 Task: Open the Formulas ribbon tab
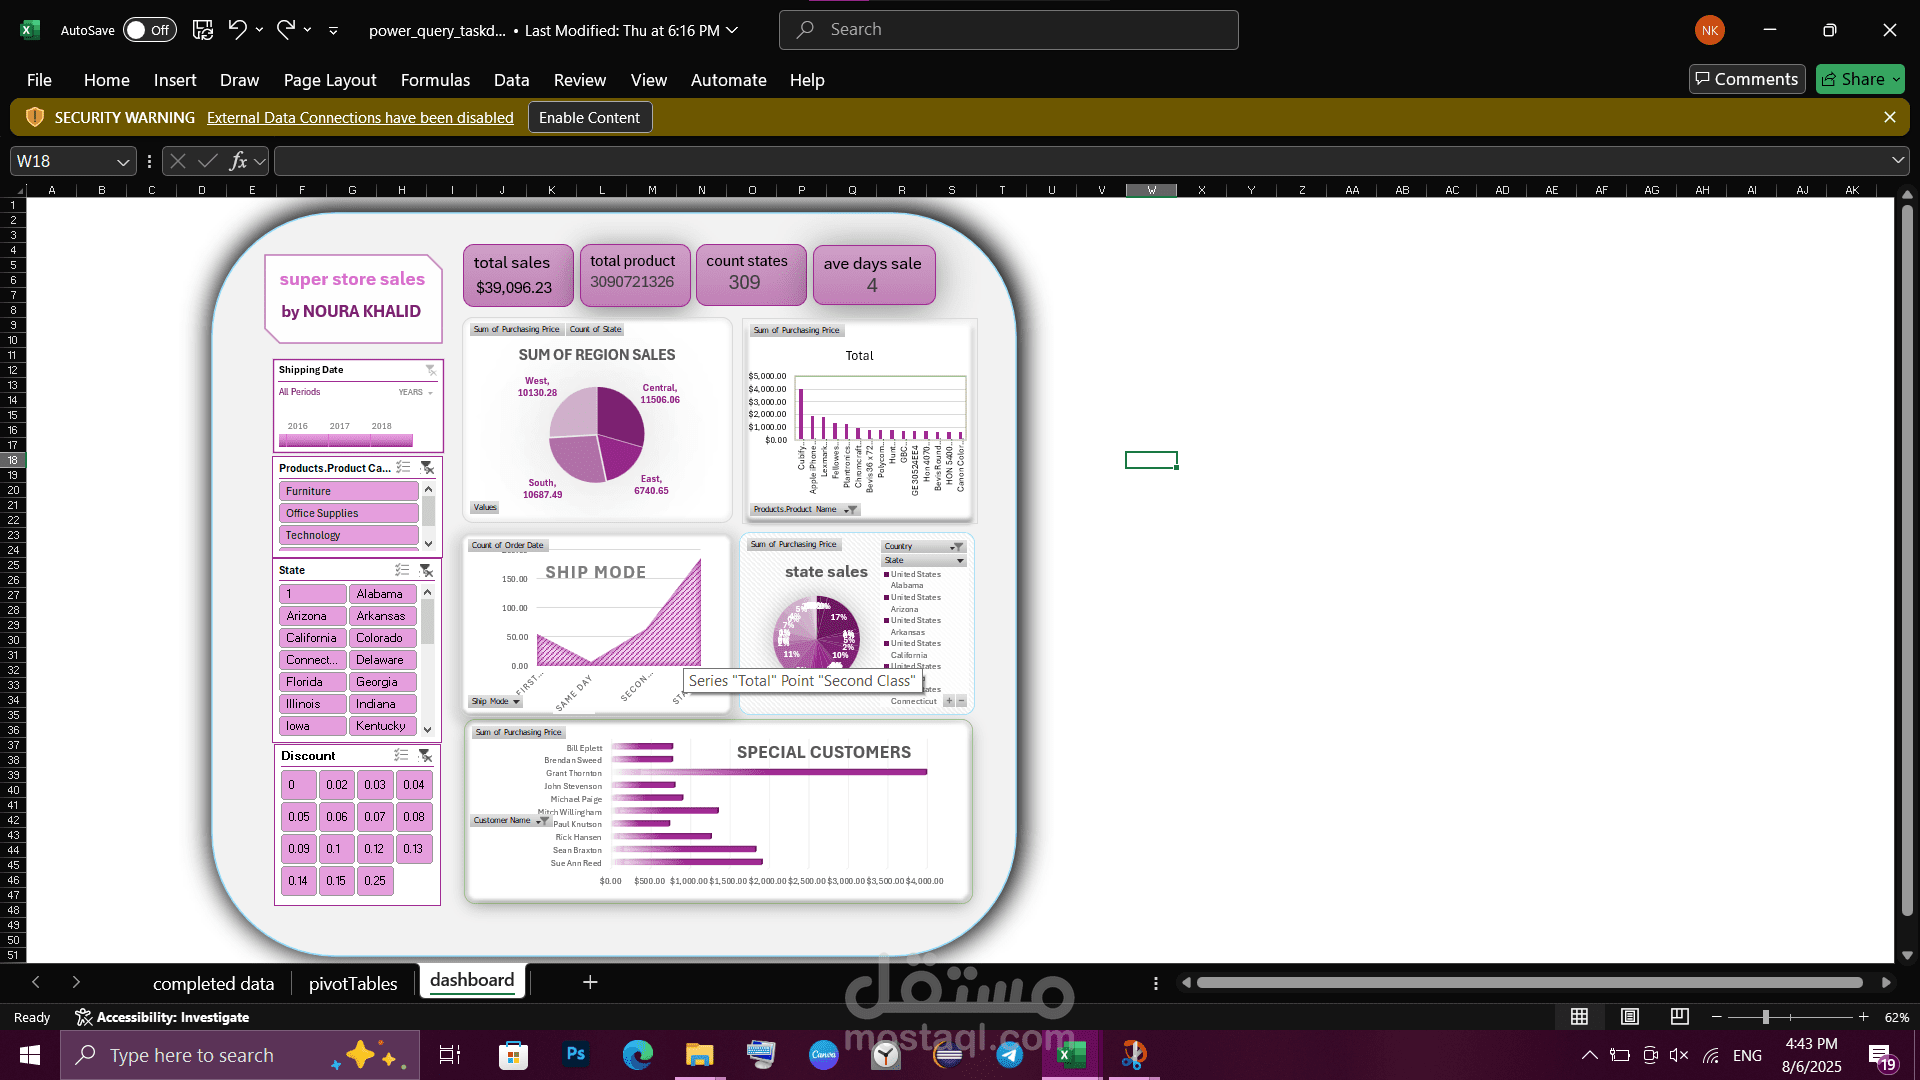coord(435,80)
